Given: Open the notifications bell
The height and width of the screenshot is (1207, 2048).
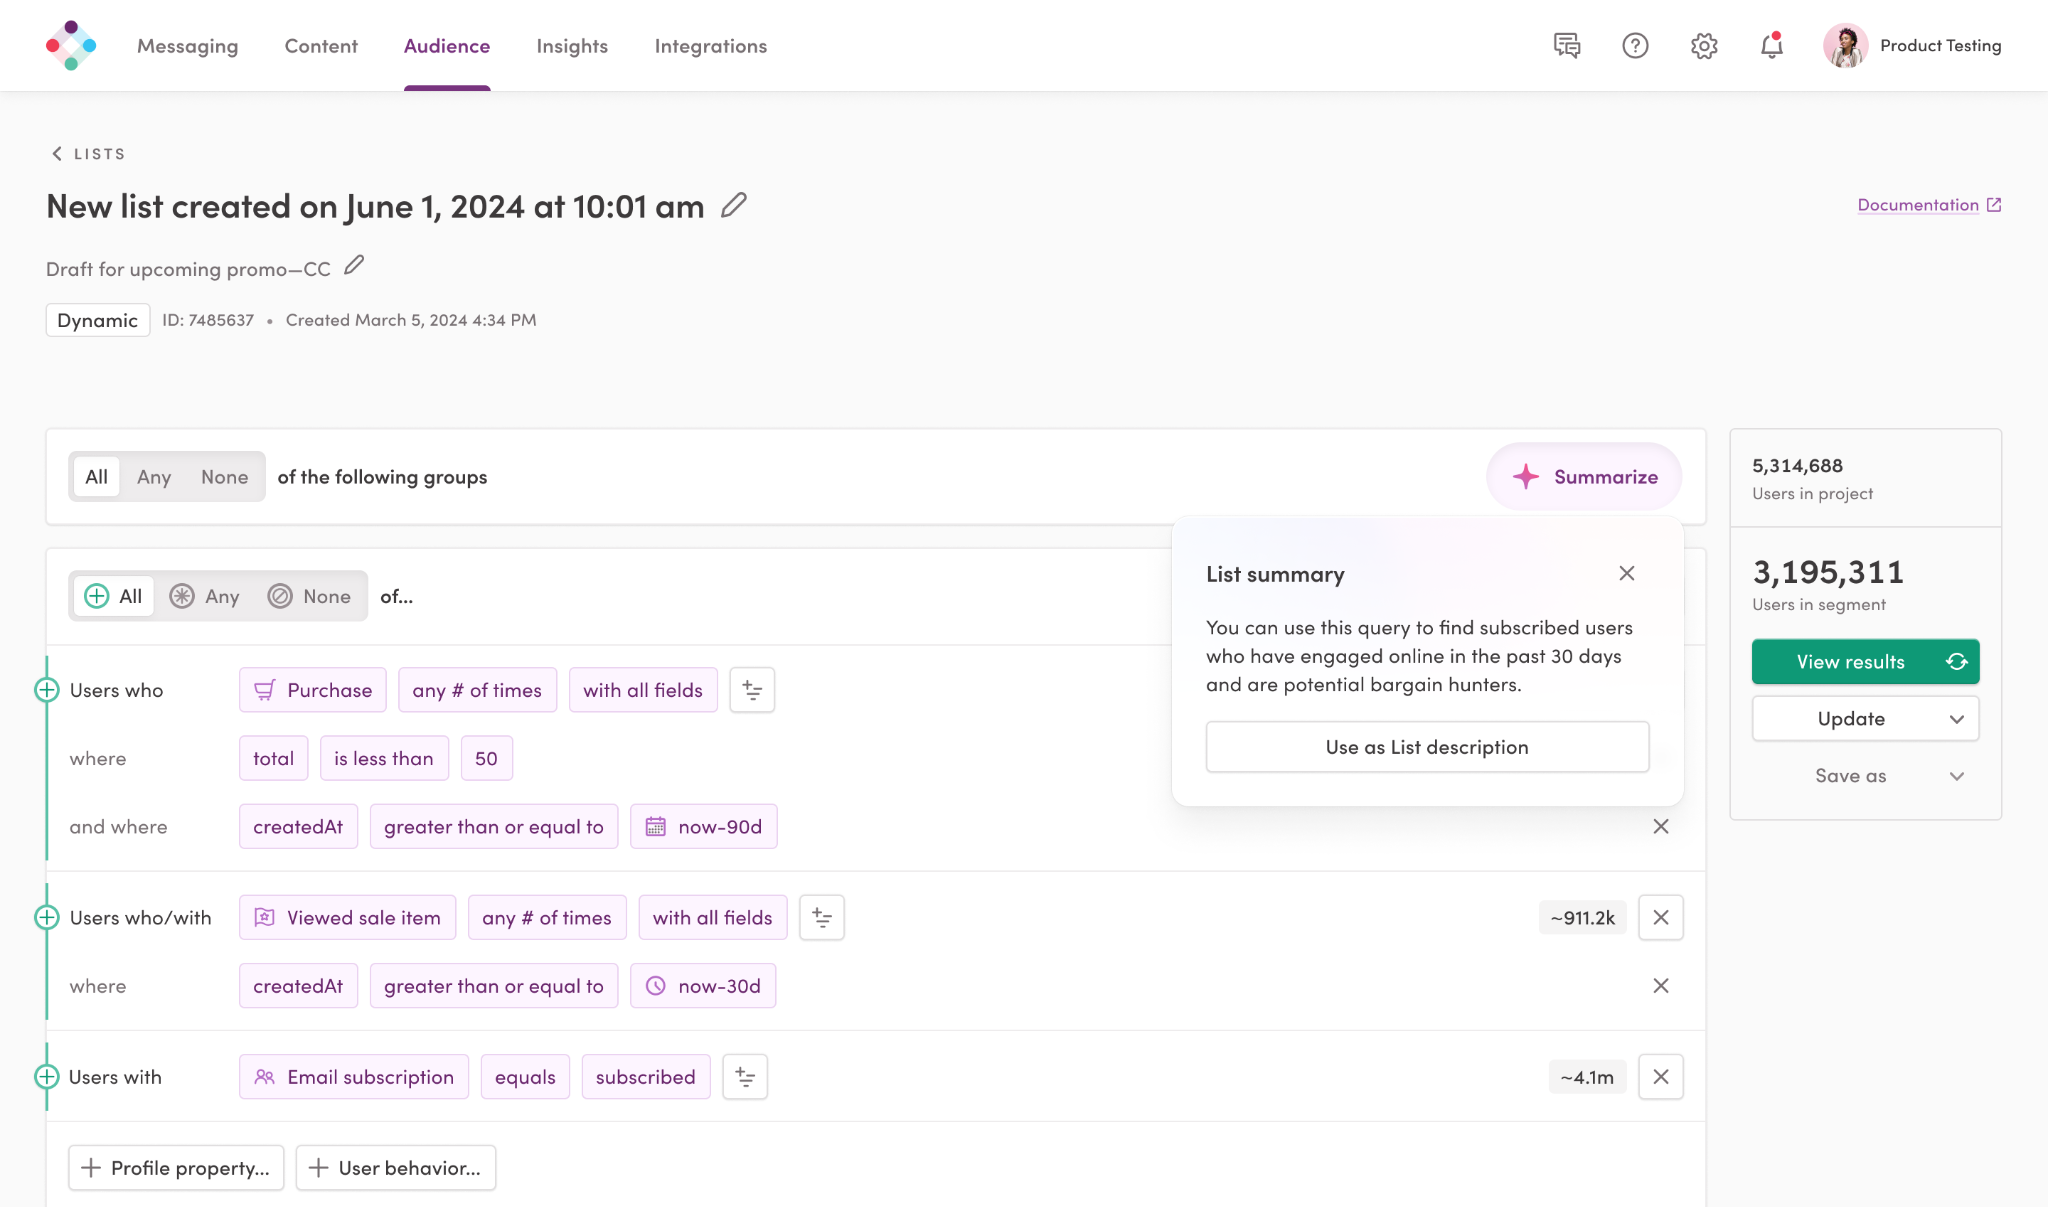Looking at the screenshot, I should 1771,45.
